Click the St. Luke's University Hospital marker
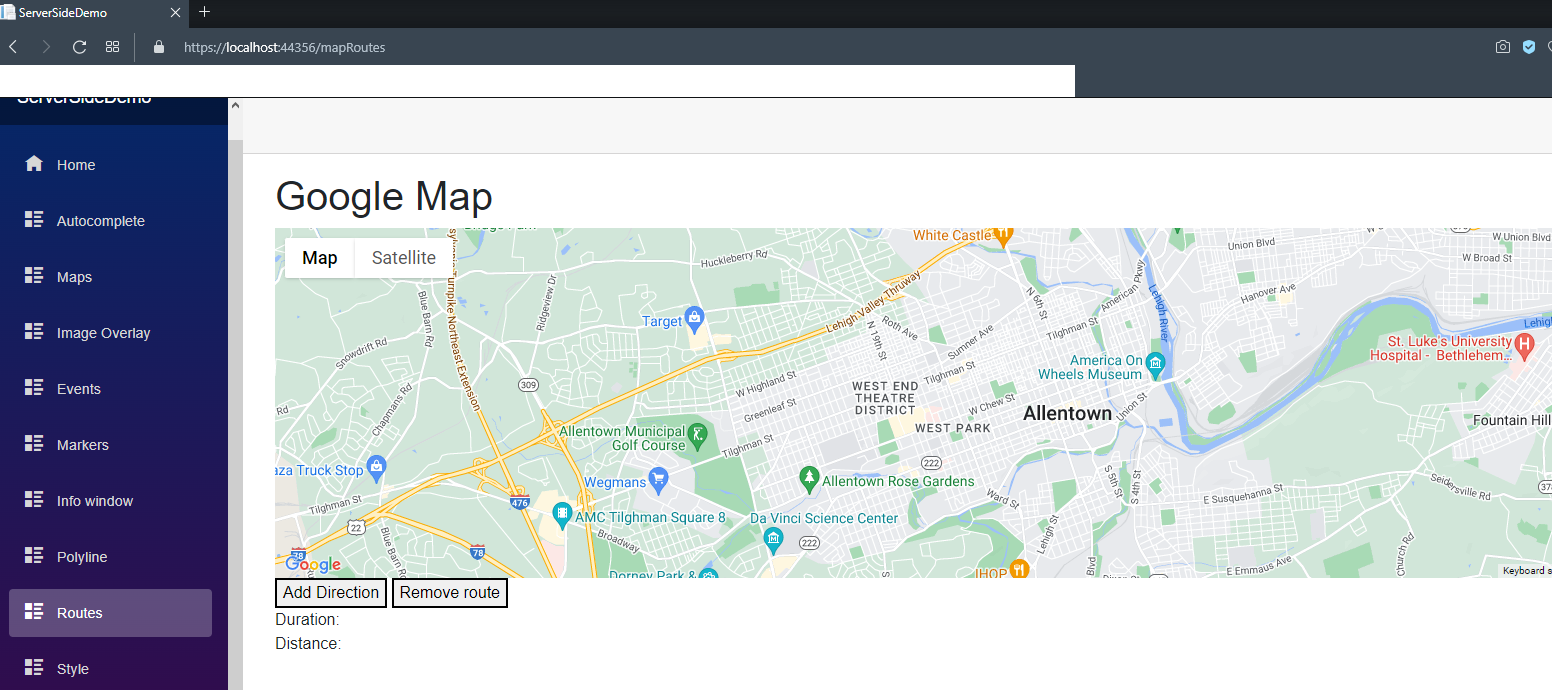1552x690 pixels. (1525, 345)
